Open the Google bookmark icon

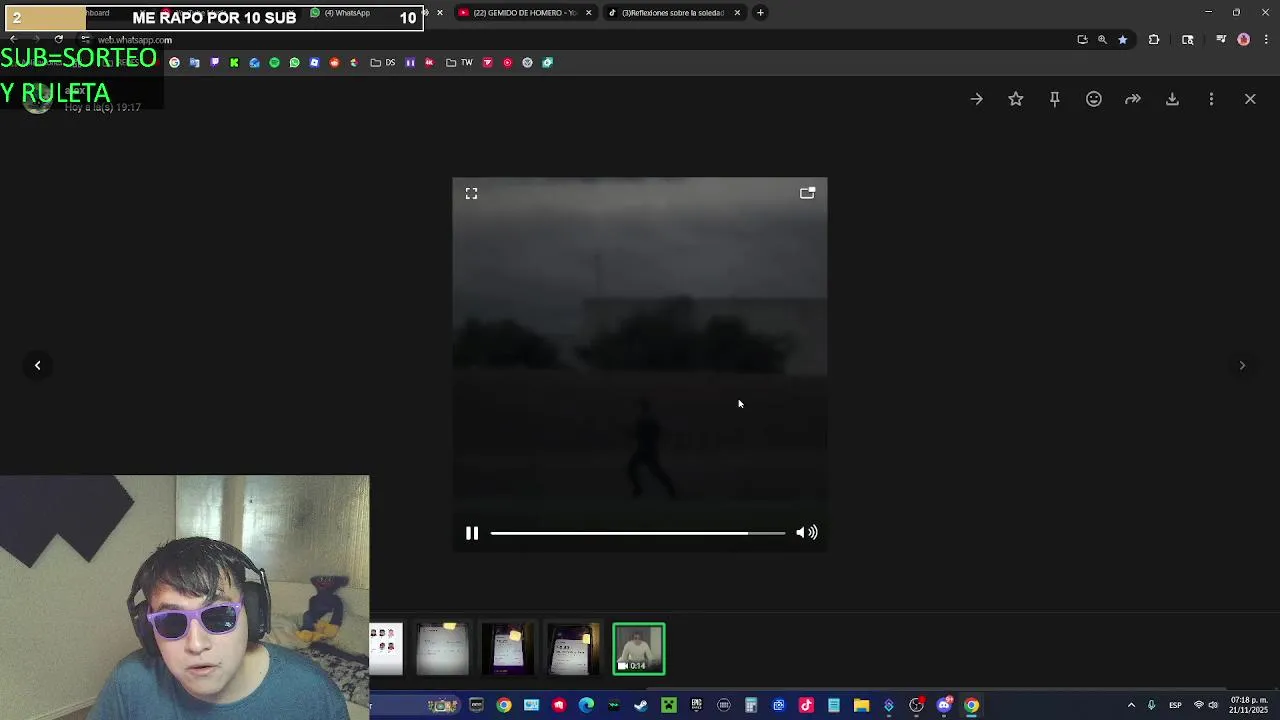[174, 63]
